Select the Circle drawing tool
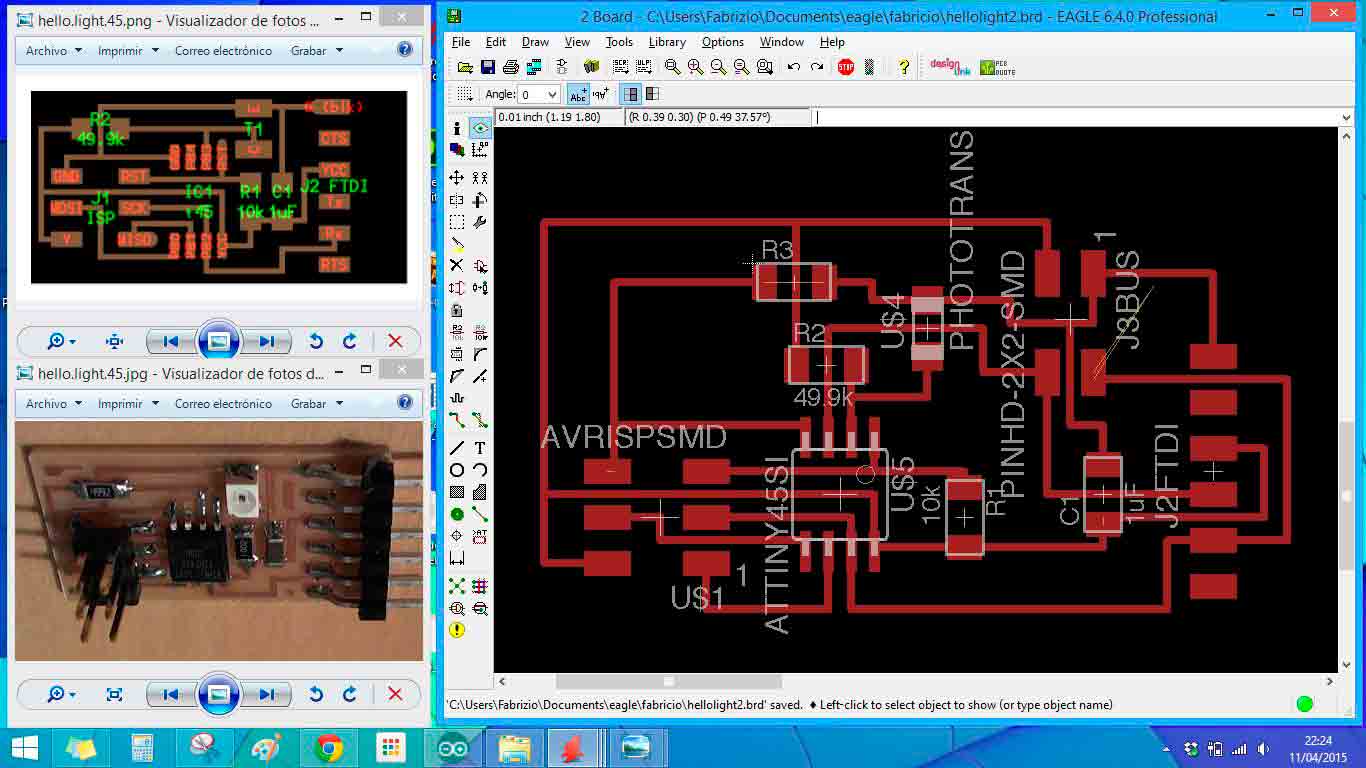The width and height of the screenshot is (1366, 768). [457, 469]
